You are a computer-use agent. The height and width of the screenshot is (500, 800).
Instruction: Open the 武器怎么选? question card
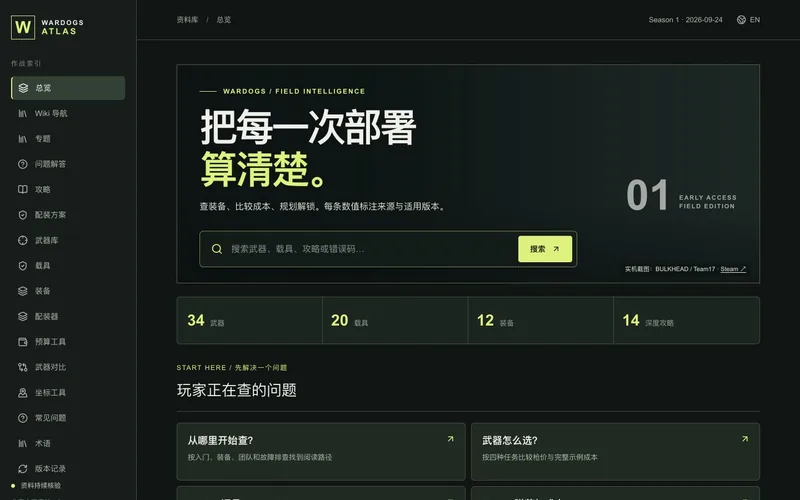[615, 452]
